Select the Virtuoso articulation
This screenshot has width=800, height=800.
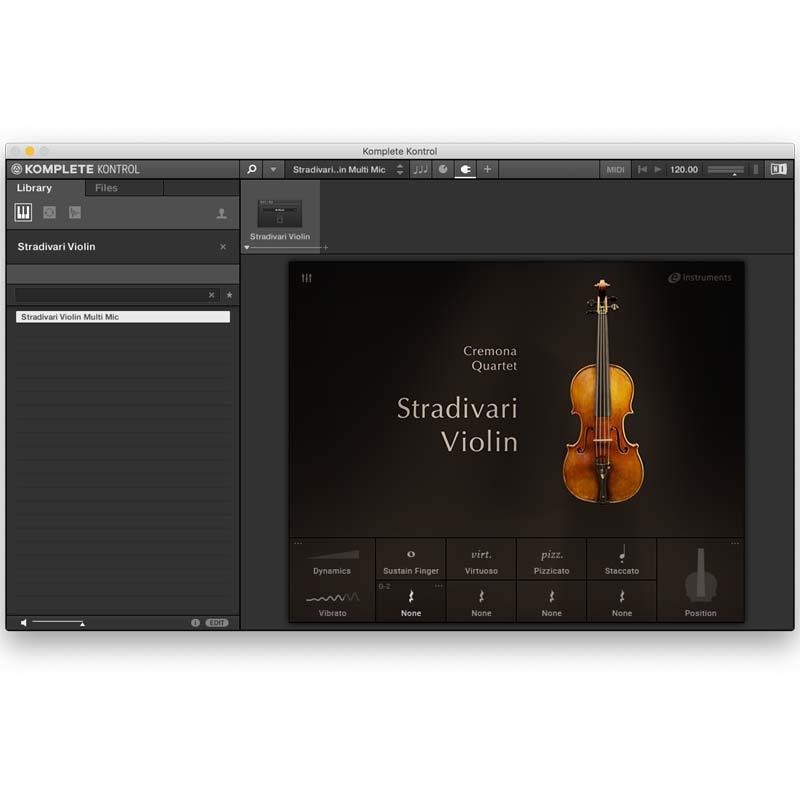(x=481, y=560)
